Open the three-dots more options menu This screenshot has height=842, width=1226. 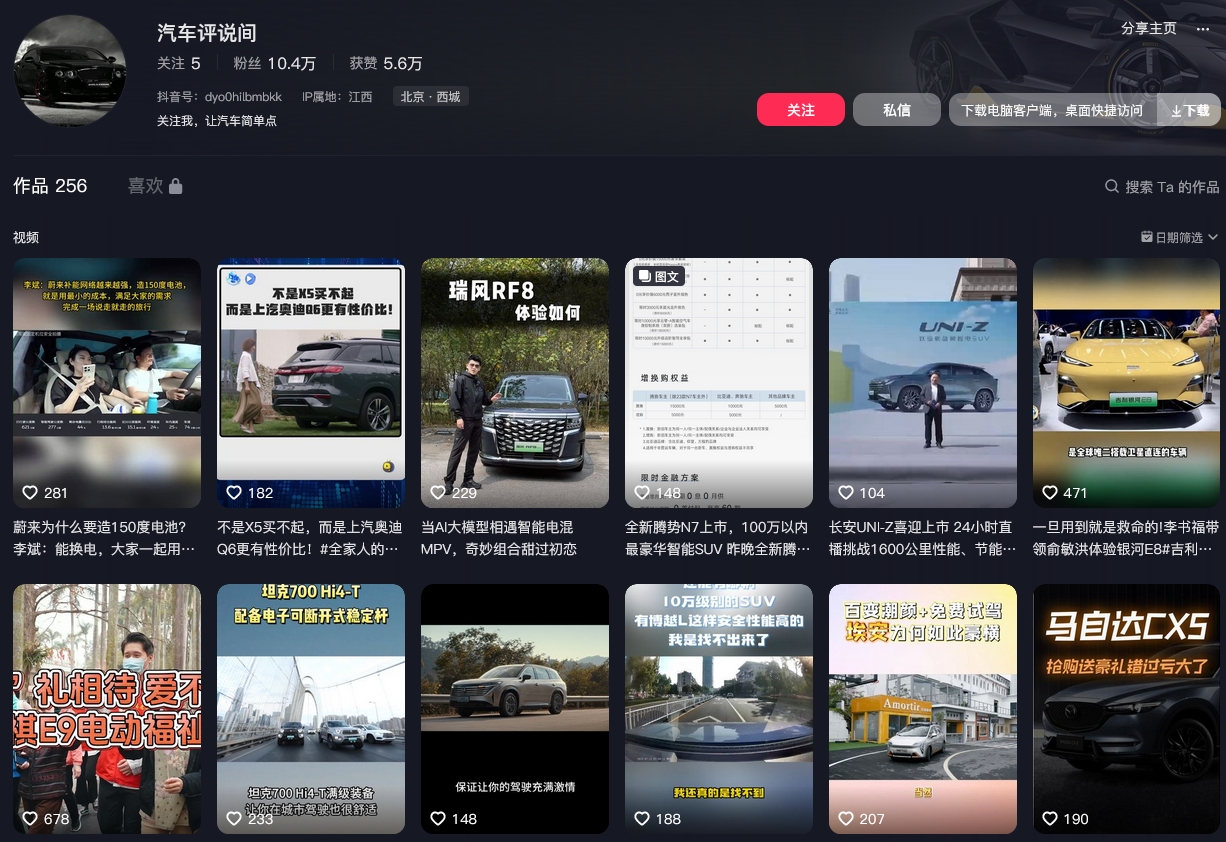(1203, 29)
